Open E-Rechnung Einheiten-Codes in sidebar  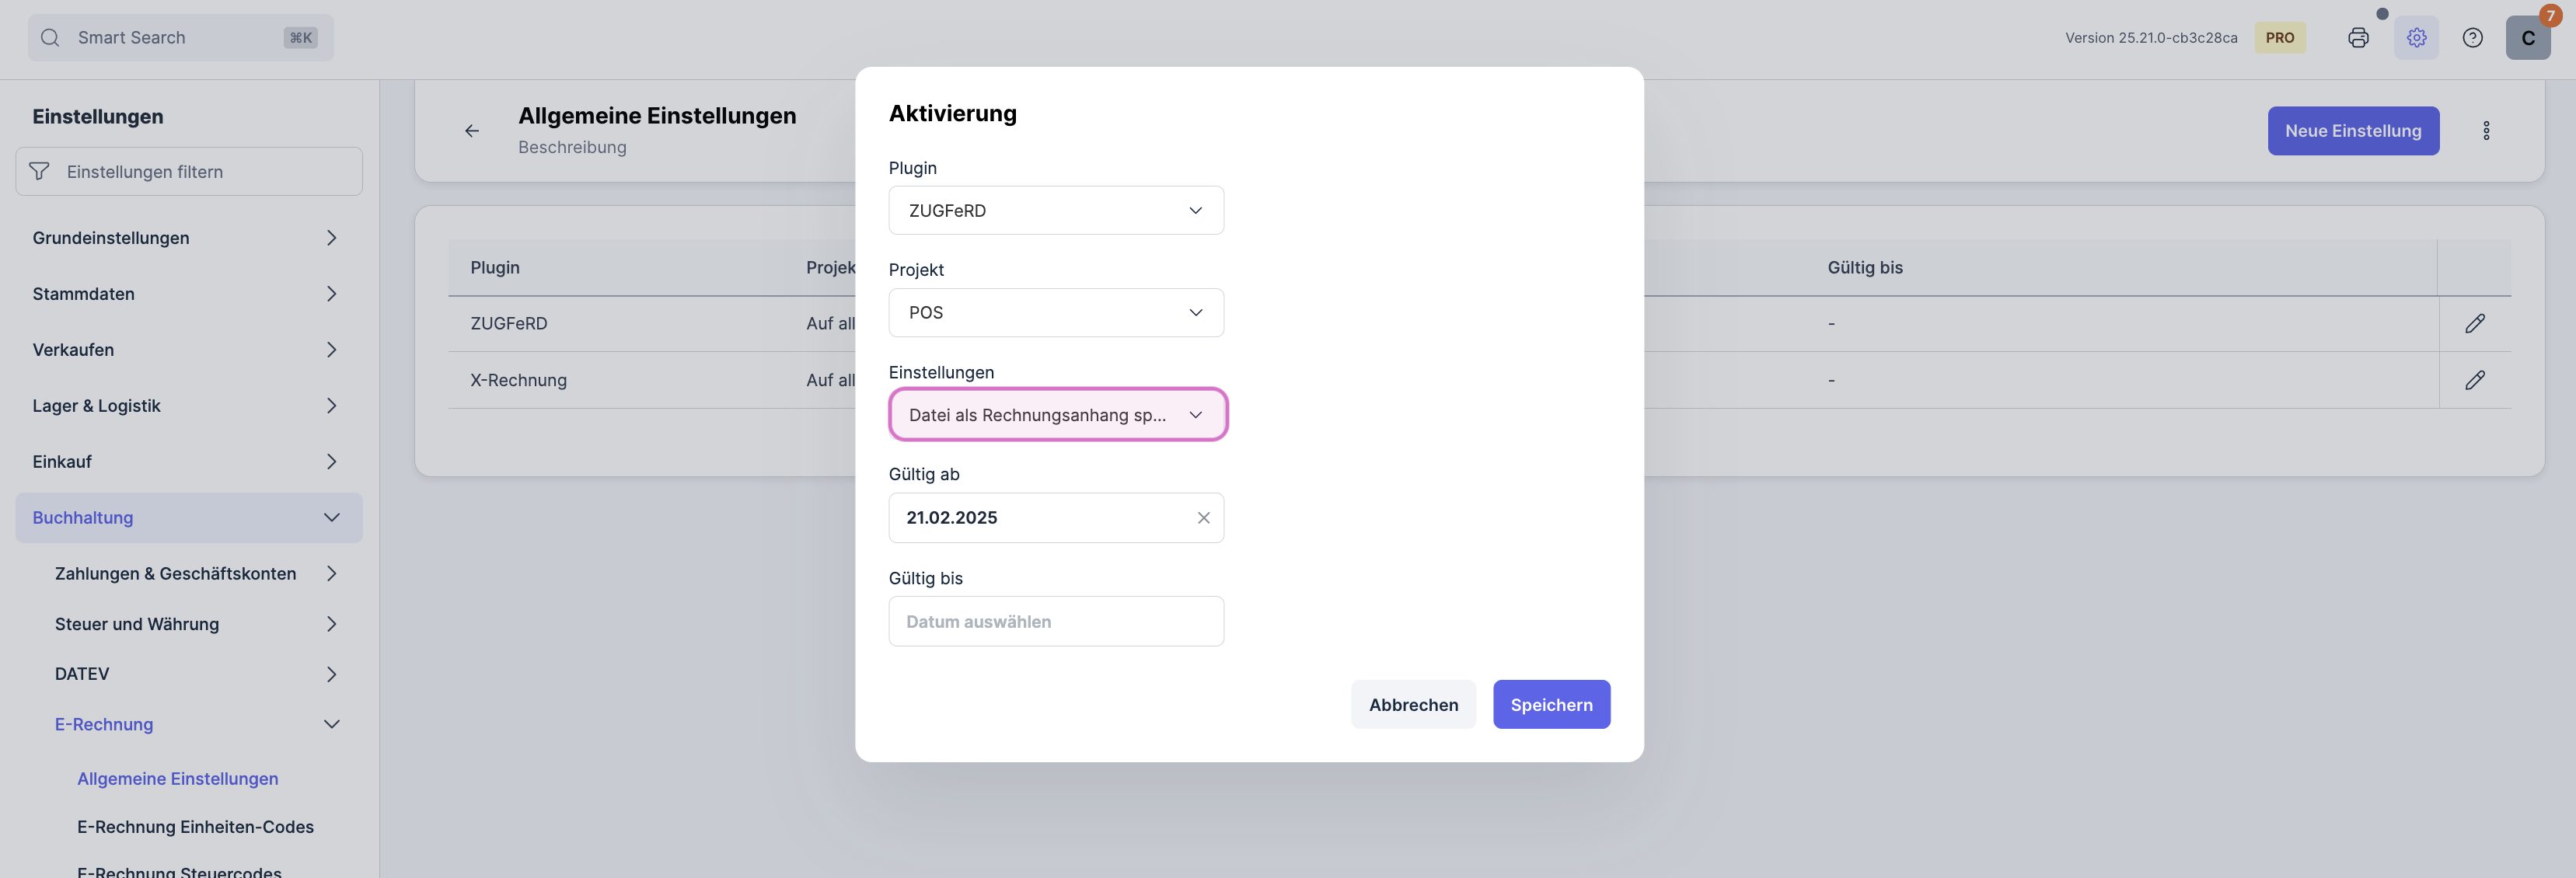point(195,826)
